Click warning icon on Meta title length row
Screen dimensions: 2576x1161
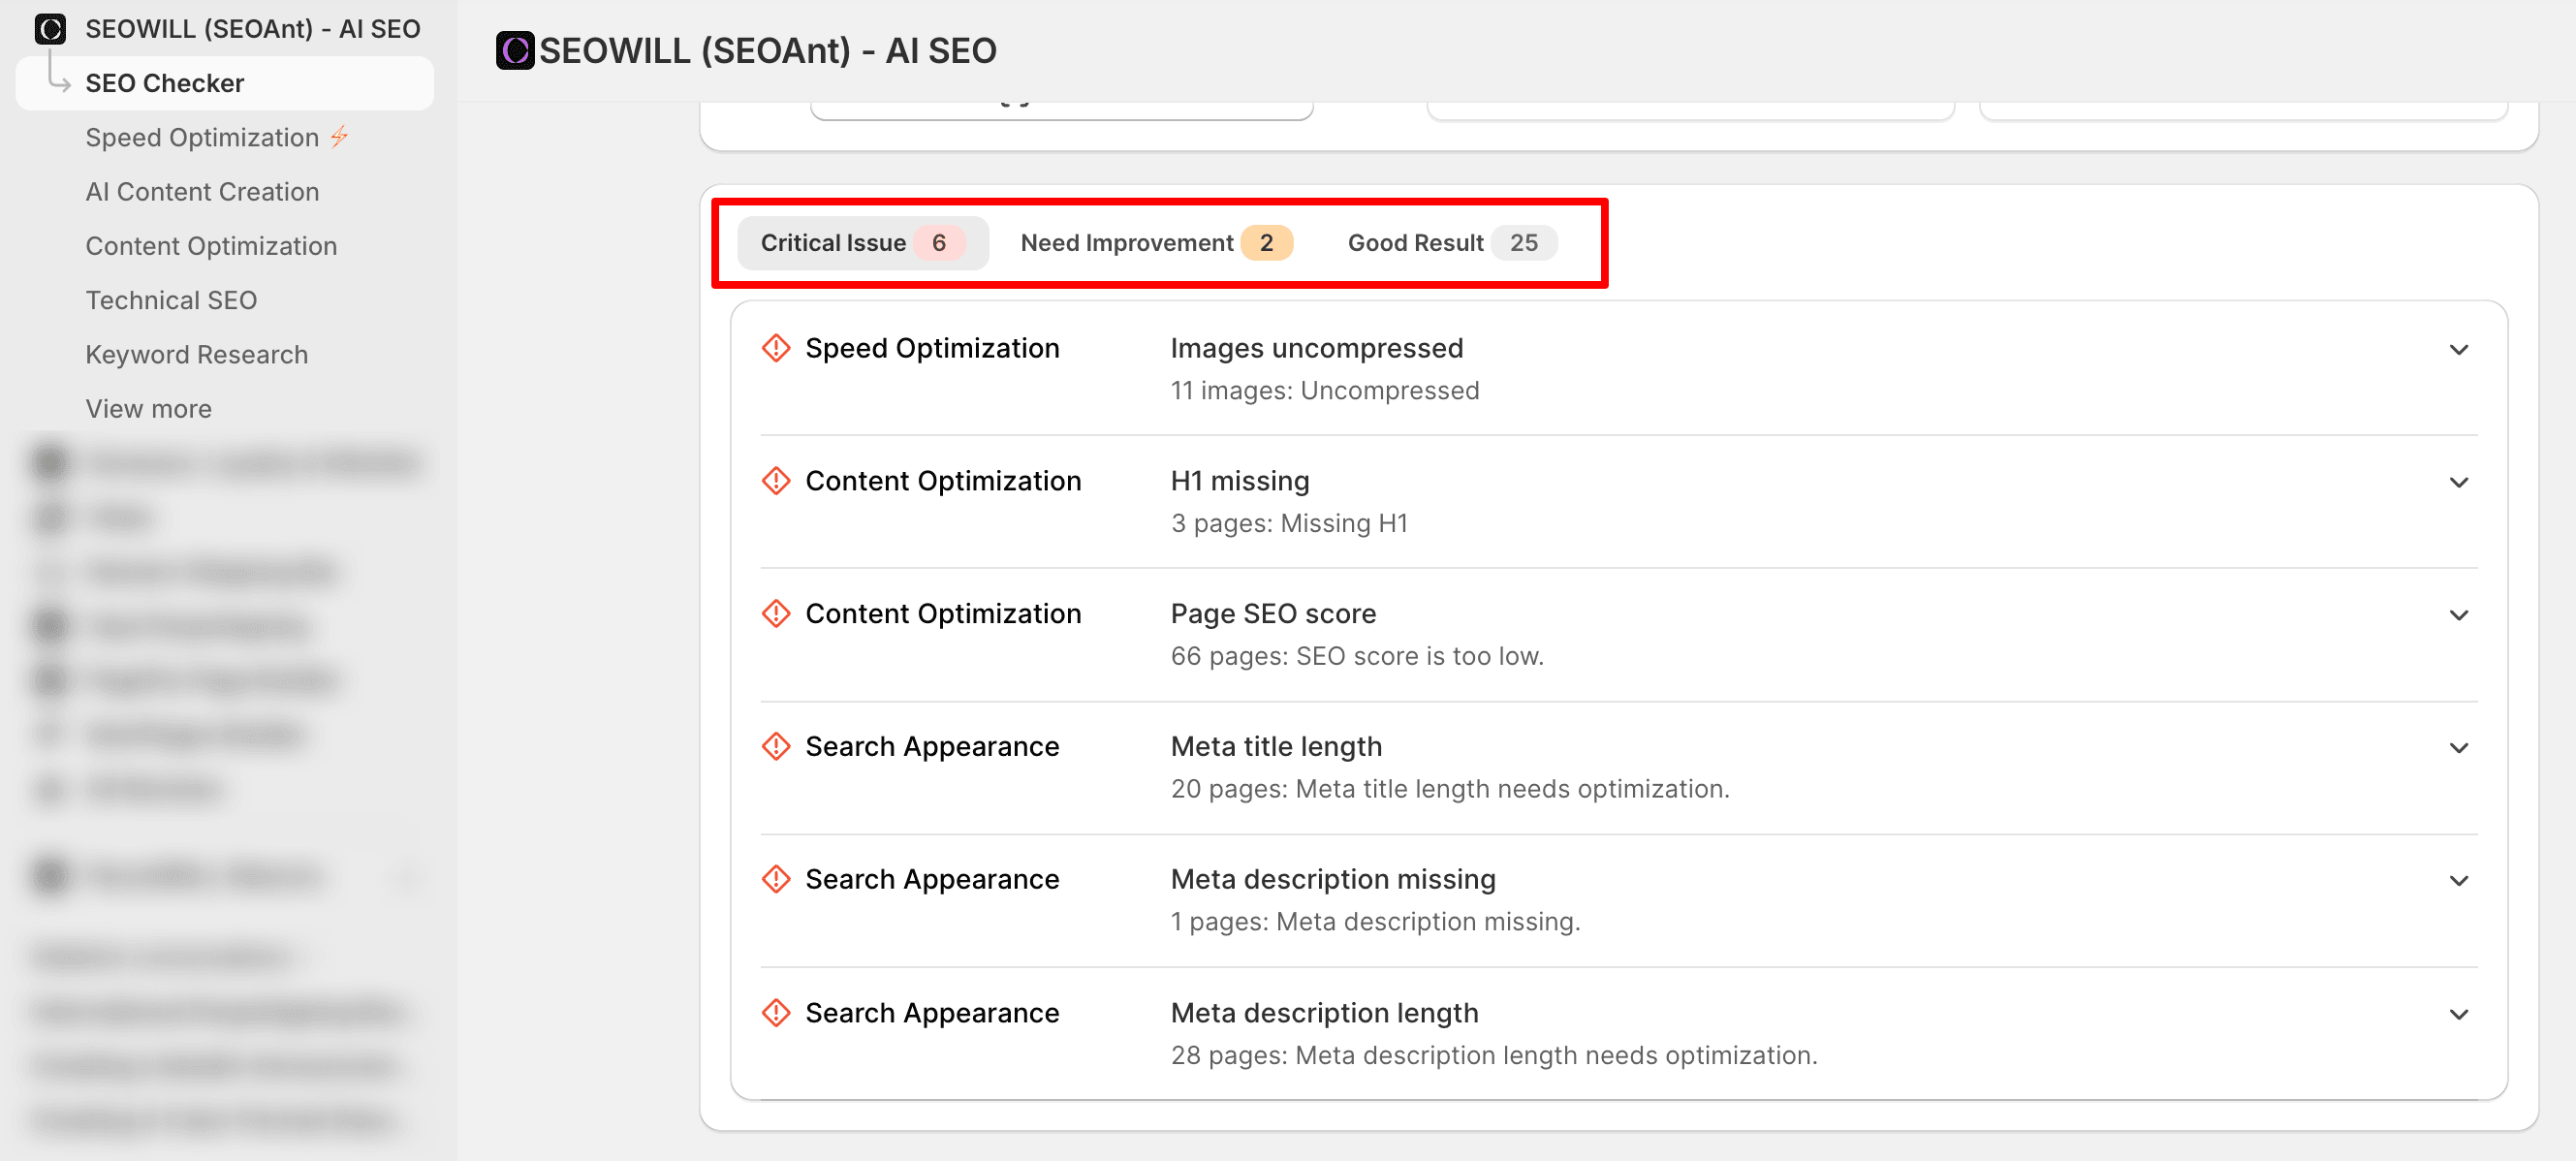click(776, 746)
